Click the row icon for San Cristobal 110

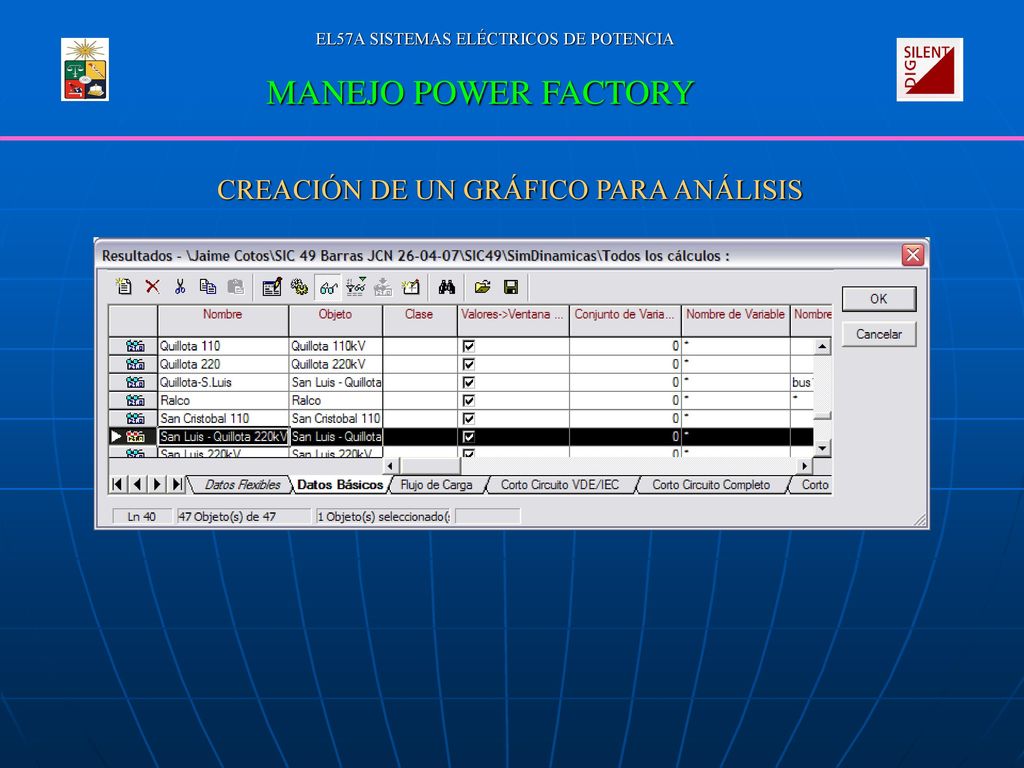[135, 418]
